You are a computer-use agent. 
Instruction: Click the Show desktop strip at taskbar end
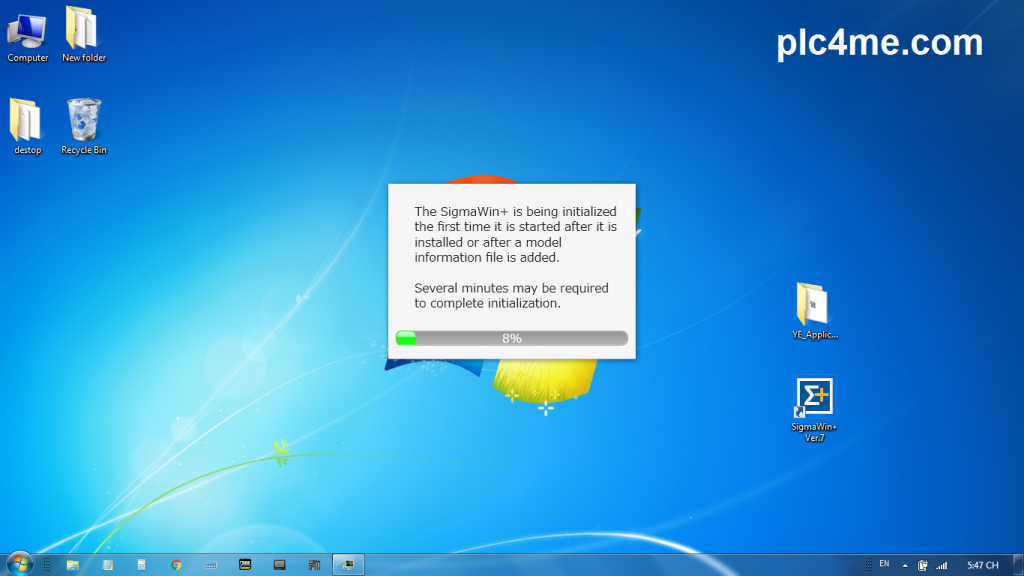pyautogui.click(x=1019, y=565)
